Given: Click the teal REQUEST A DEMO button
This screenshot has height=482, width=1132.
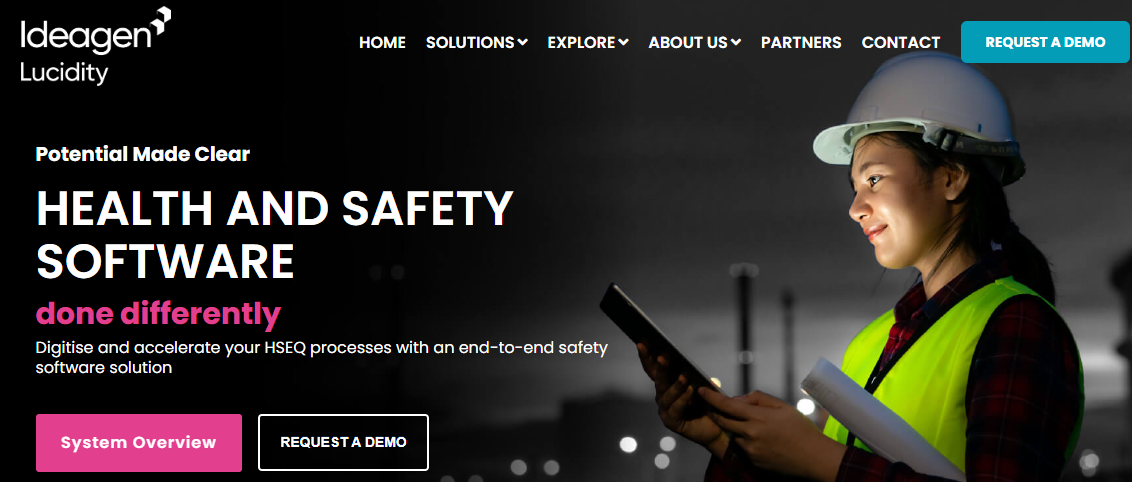Looking at the screenshot, I should point(1045,42).
